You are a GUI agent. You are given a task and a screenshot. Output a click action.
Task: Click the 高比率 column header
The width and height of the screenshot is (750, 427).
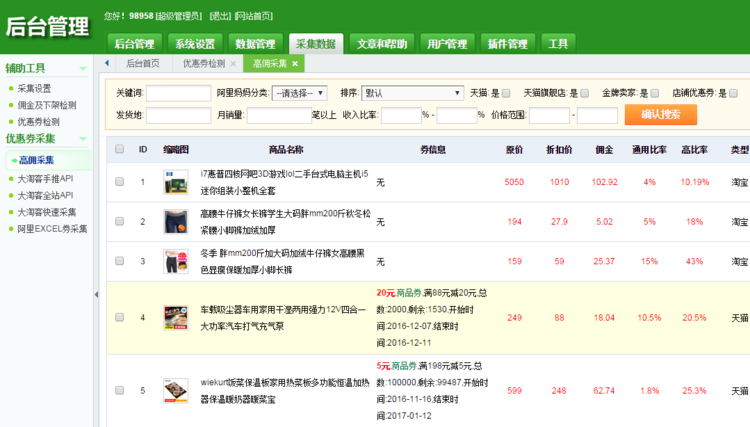(x=695, y=150)
